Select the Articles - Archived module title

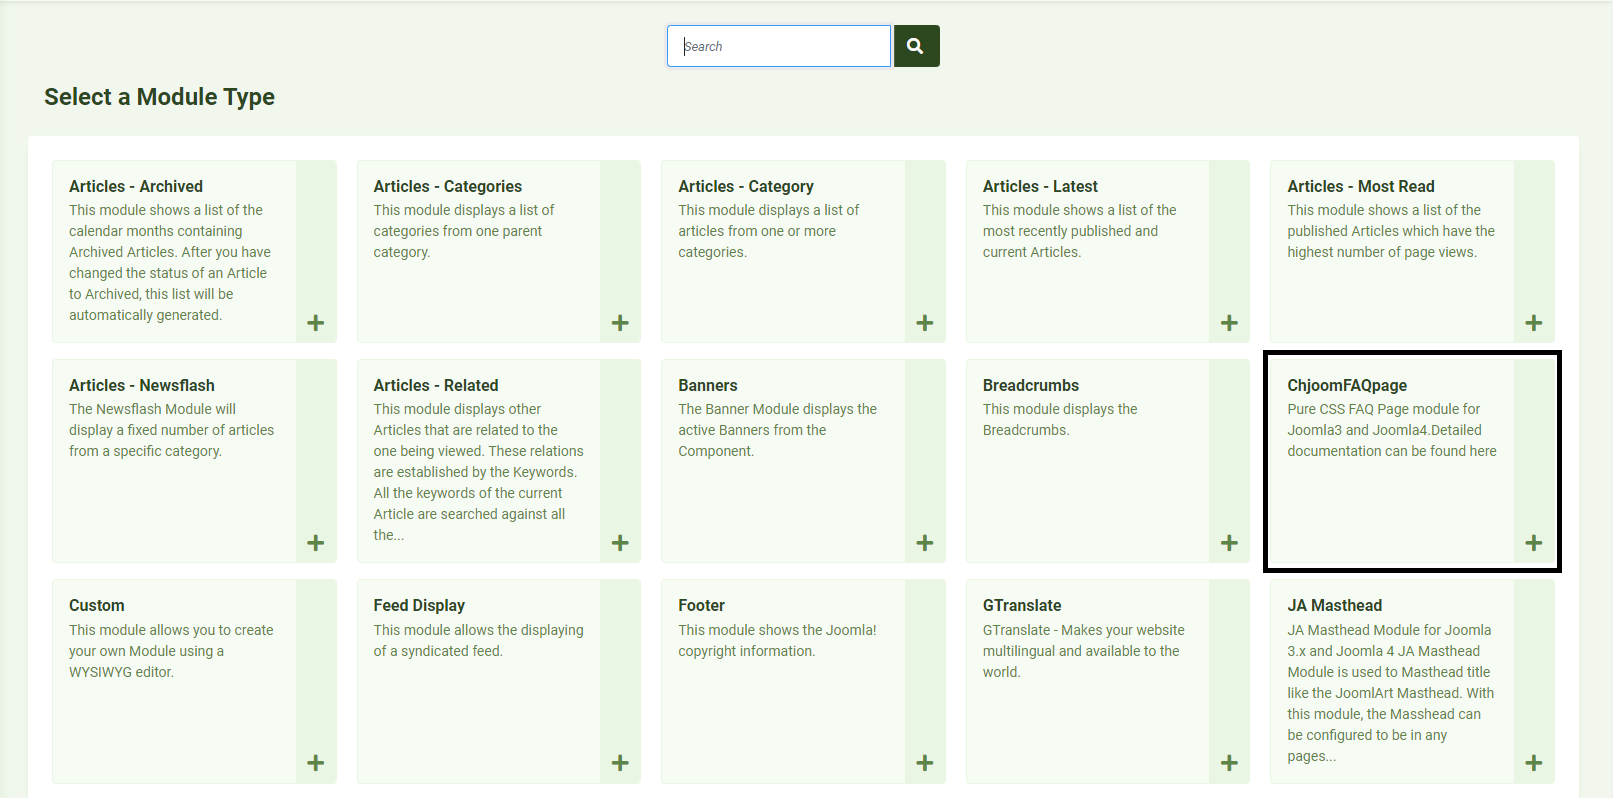point(136,186)
